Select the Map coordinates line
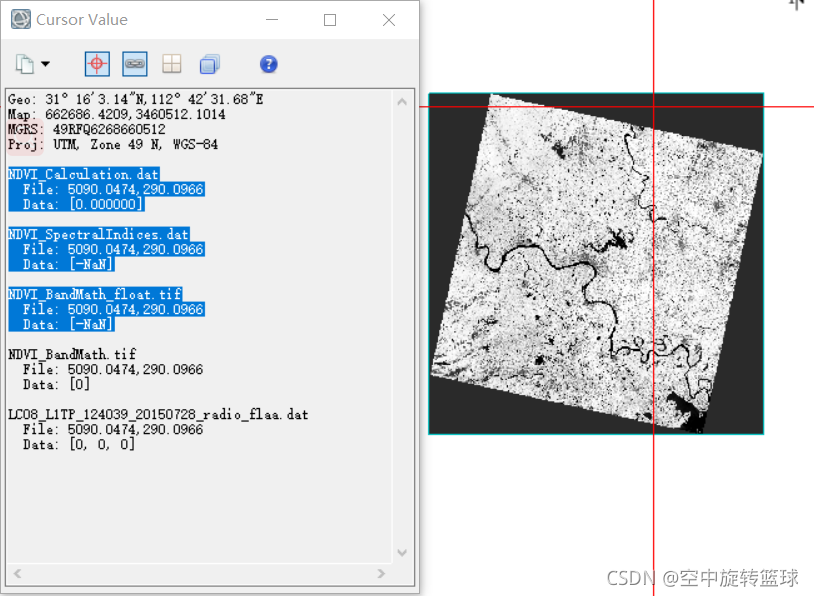Image resolution: width=814 pixels, height=596 pixels. (116, 114)
